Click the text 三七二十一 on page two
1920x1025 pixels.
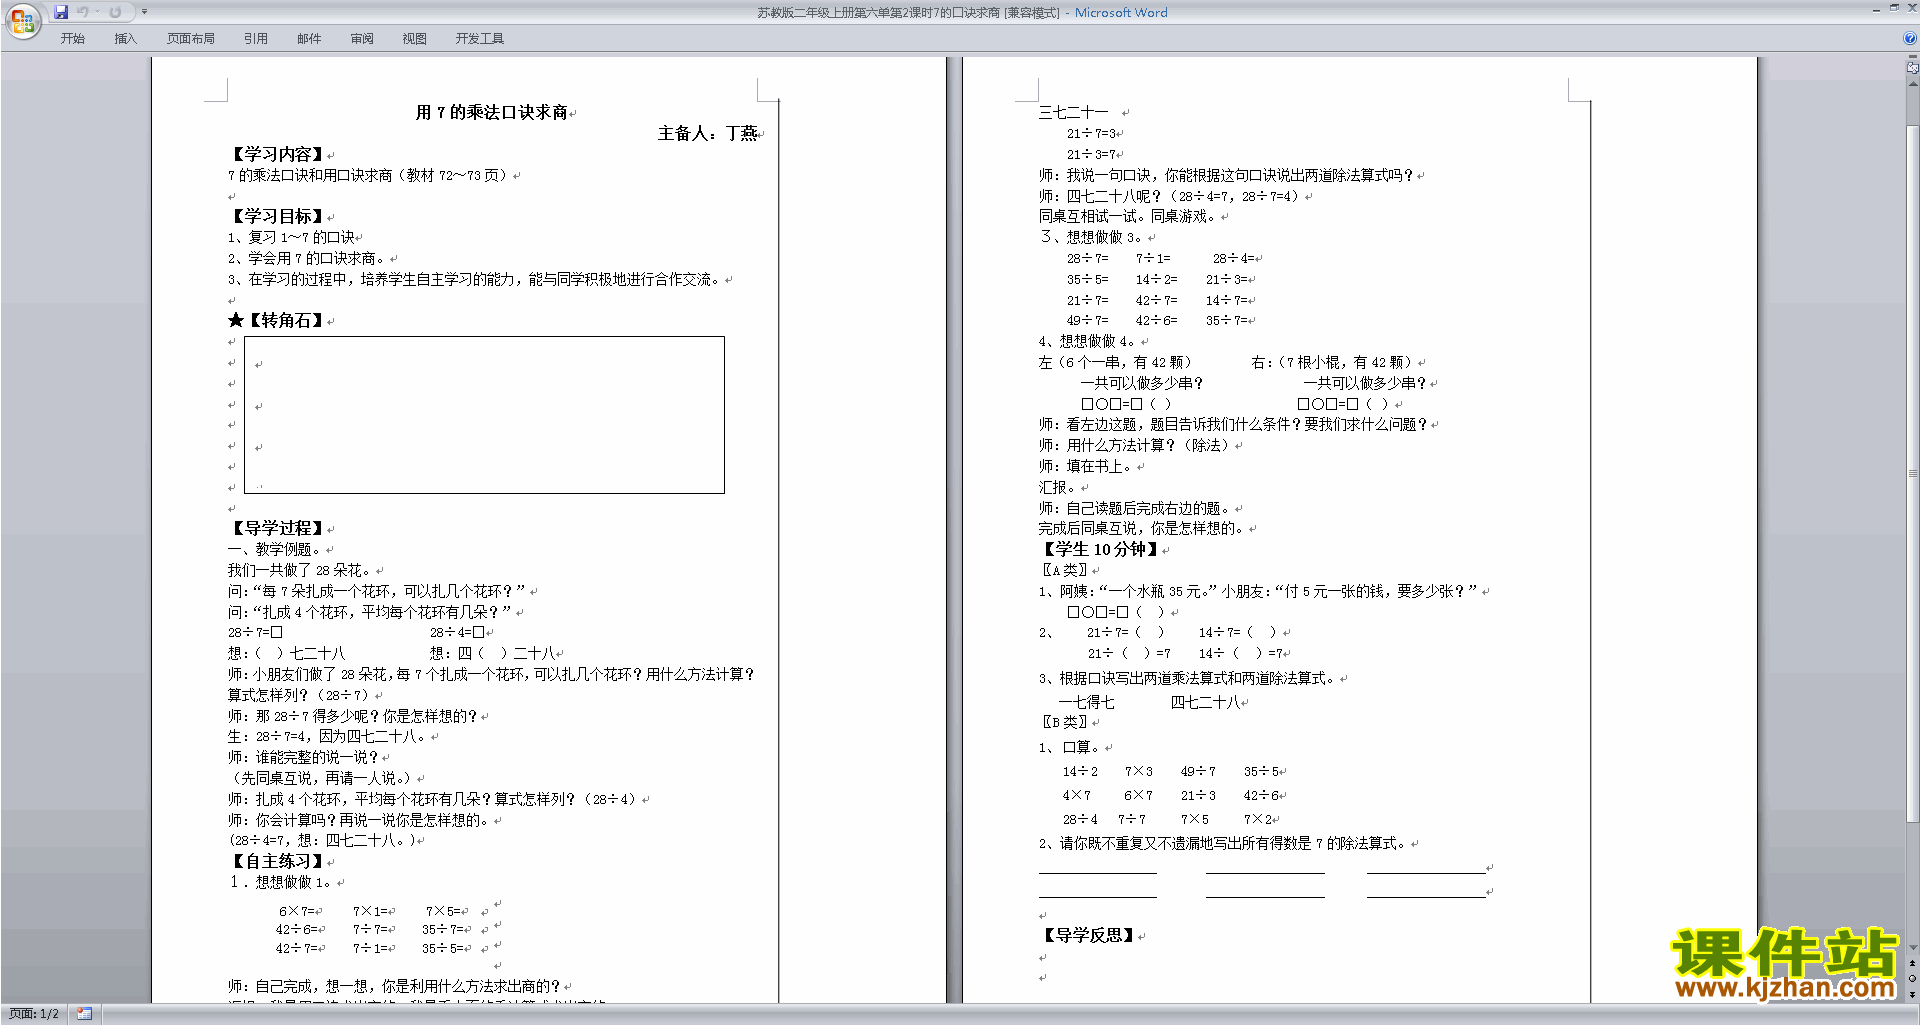[x=1074, y=112]
